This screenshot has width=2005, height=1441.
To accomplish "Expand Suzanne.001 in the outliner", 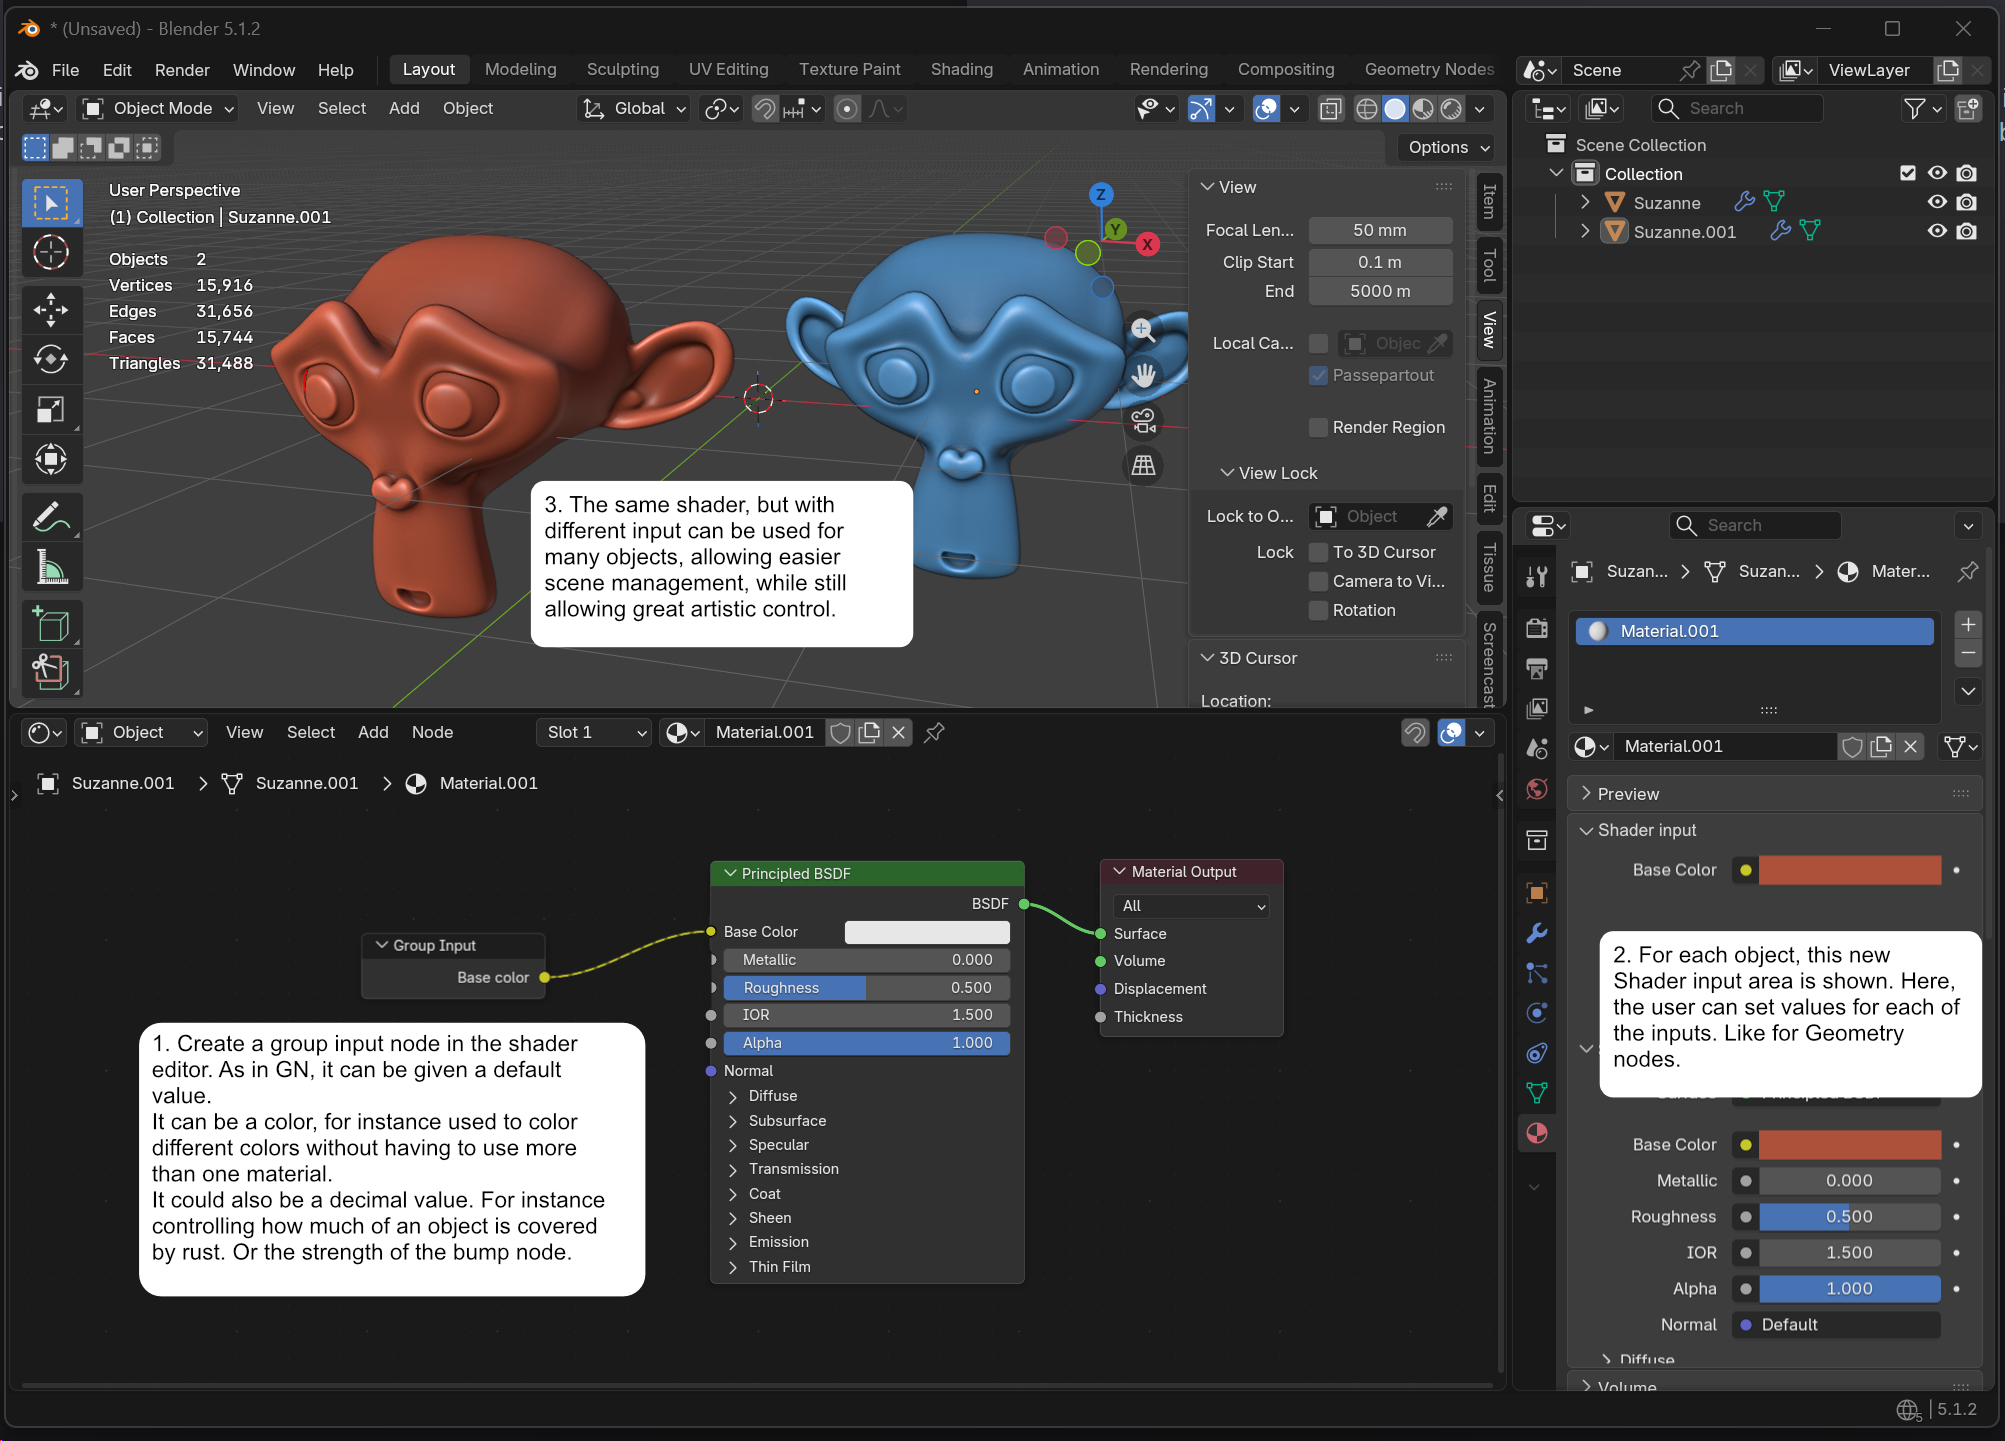I will click(x=1585, y=231).
